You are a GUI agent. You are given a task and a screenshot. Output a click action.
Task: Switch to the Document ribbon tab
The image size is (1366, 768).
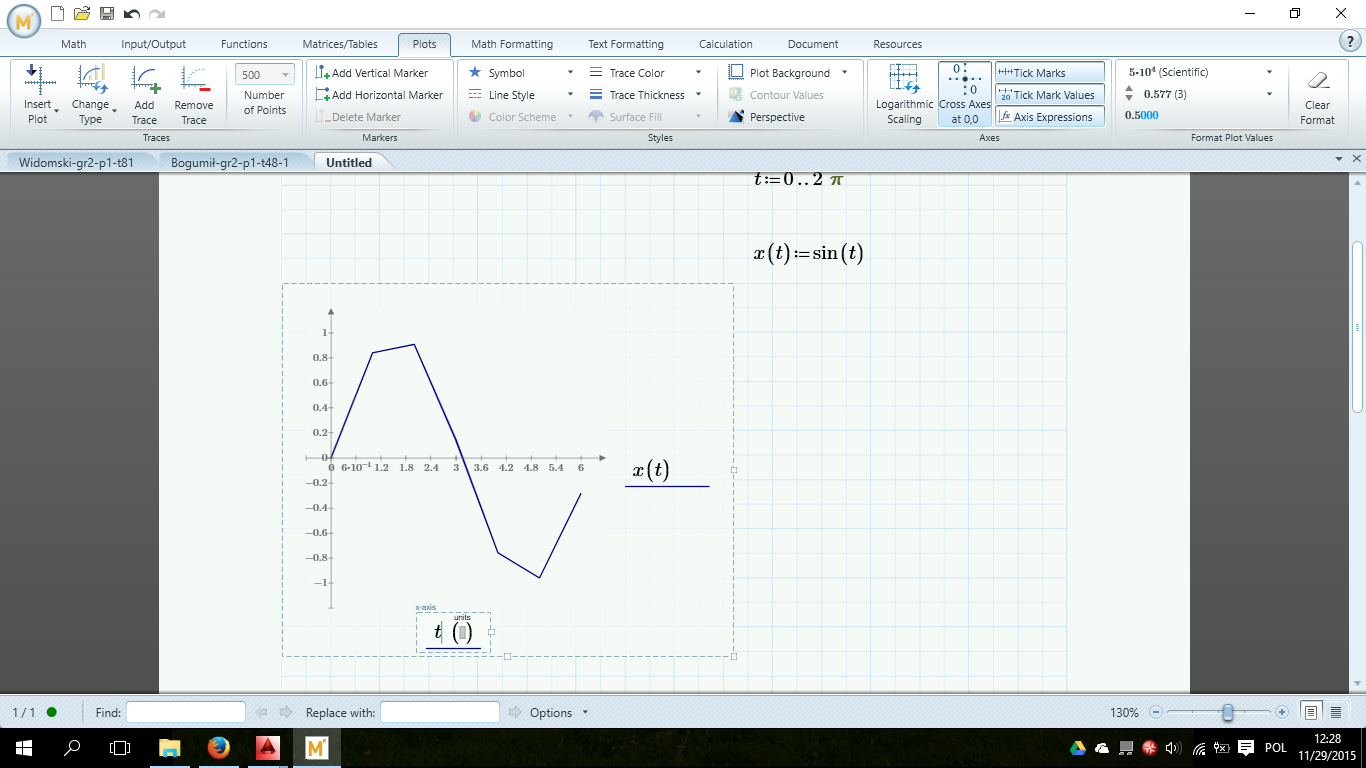[813, 44]
